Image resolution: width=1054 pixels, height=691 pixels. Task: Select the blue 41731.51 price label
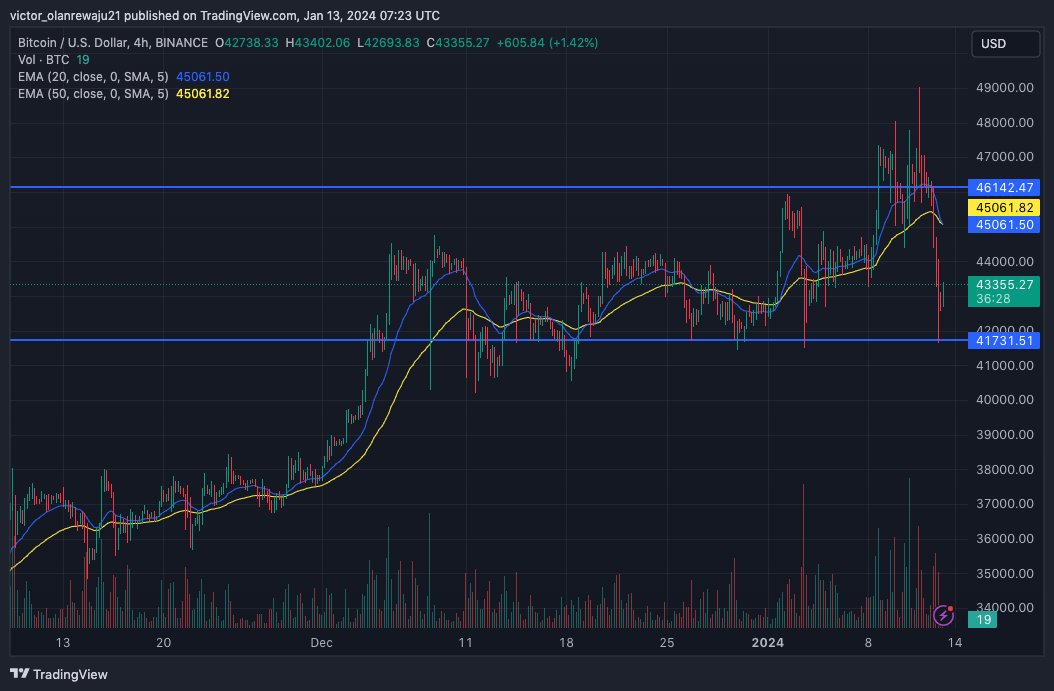coord(1004,341)
